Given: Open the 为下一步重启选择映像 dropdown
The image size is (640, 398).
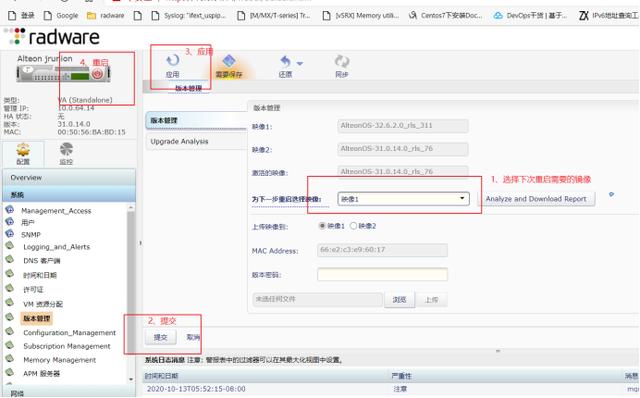Looking at the screenshot, I should (403, 199).
